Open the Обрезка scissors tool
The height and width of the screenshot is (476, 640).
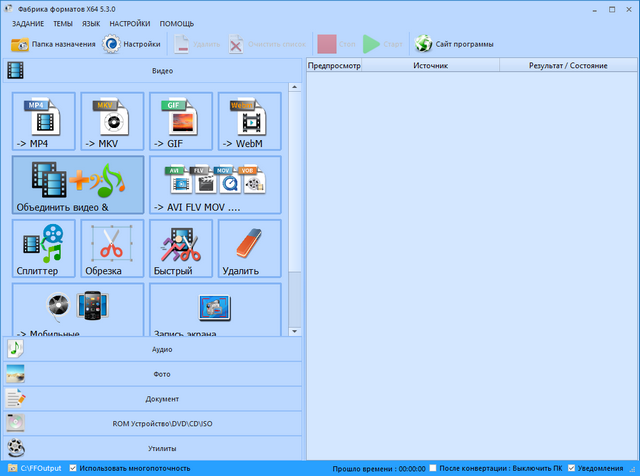click(113, 249)
